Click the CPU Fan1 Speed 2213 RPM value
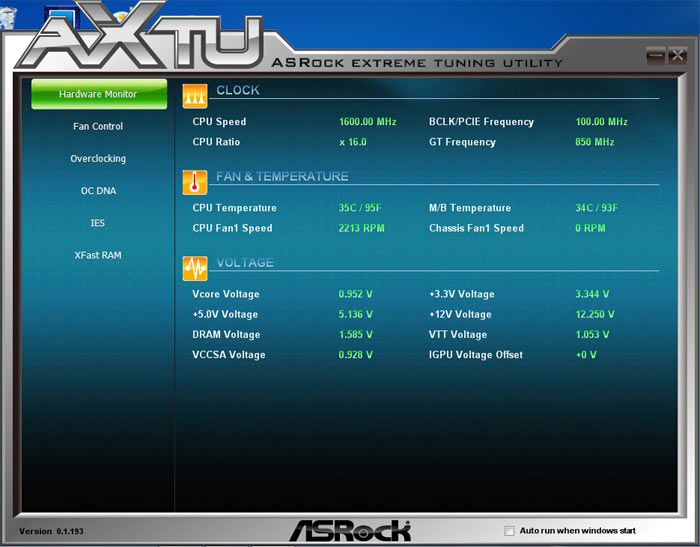This screenshot has width=700, height=547. coord(361,228)
